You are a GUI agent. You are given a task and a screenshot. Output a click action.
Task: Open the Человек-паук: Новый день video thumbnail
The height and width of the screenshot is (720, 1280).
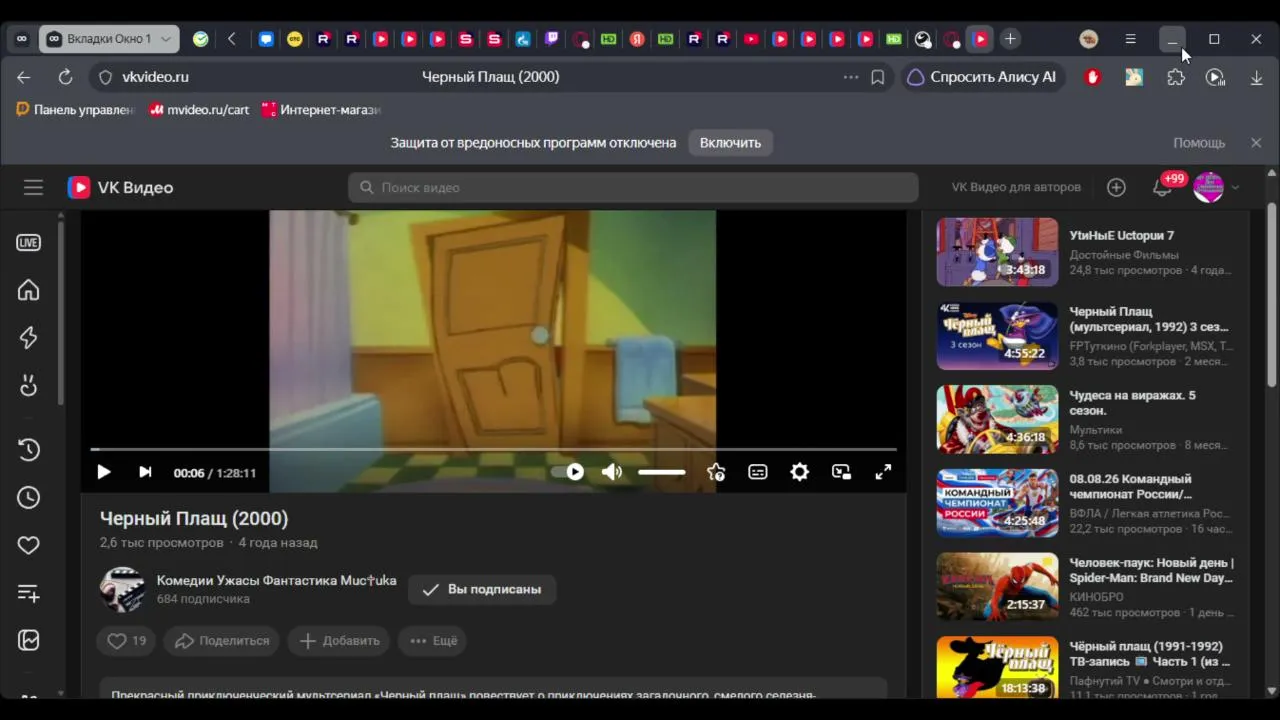(x=997, y=586)
